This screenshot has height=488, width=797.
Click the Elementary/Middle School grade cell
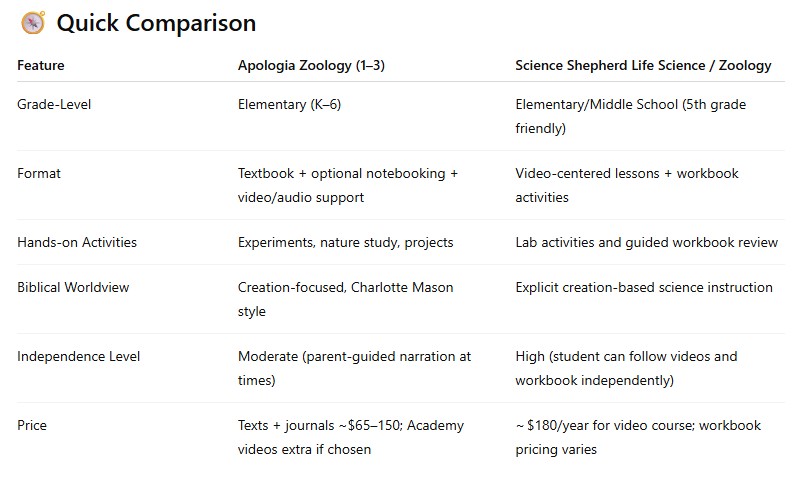click(x=630, y=116)
